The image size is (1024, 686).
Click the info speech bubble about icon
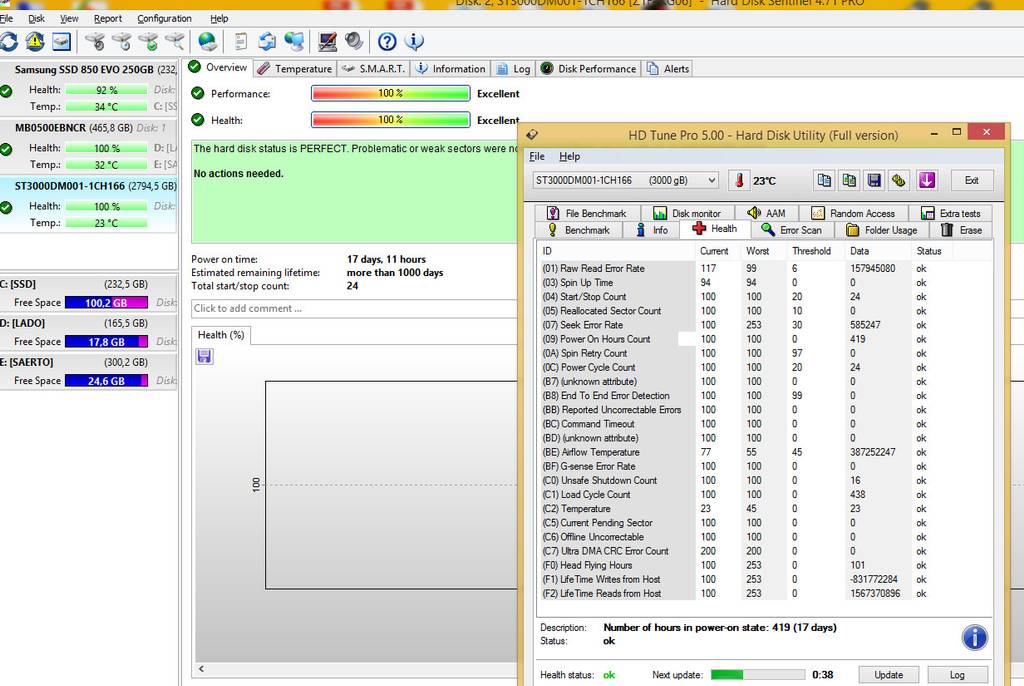click(414, 42)
